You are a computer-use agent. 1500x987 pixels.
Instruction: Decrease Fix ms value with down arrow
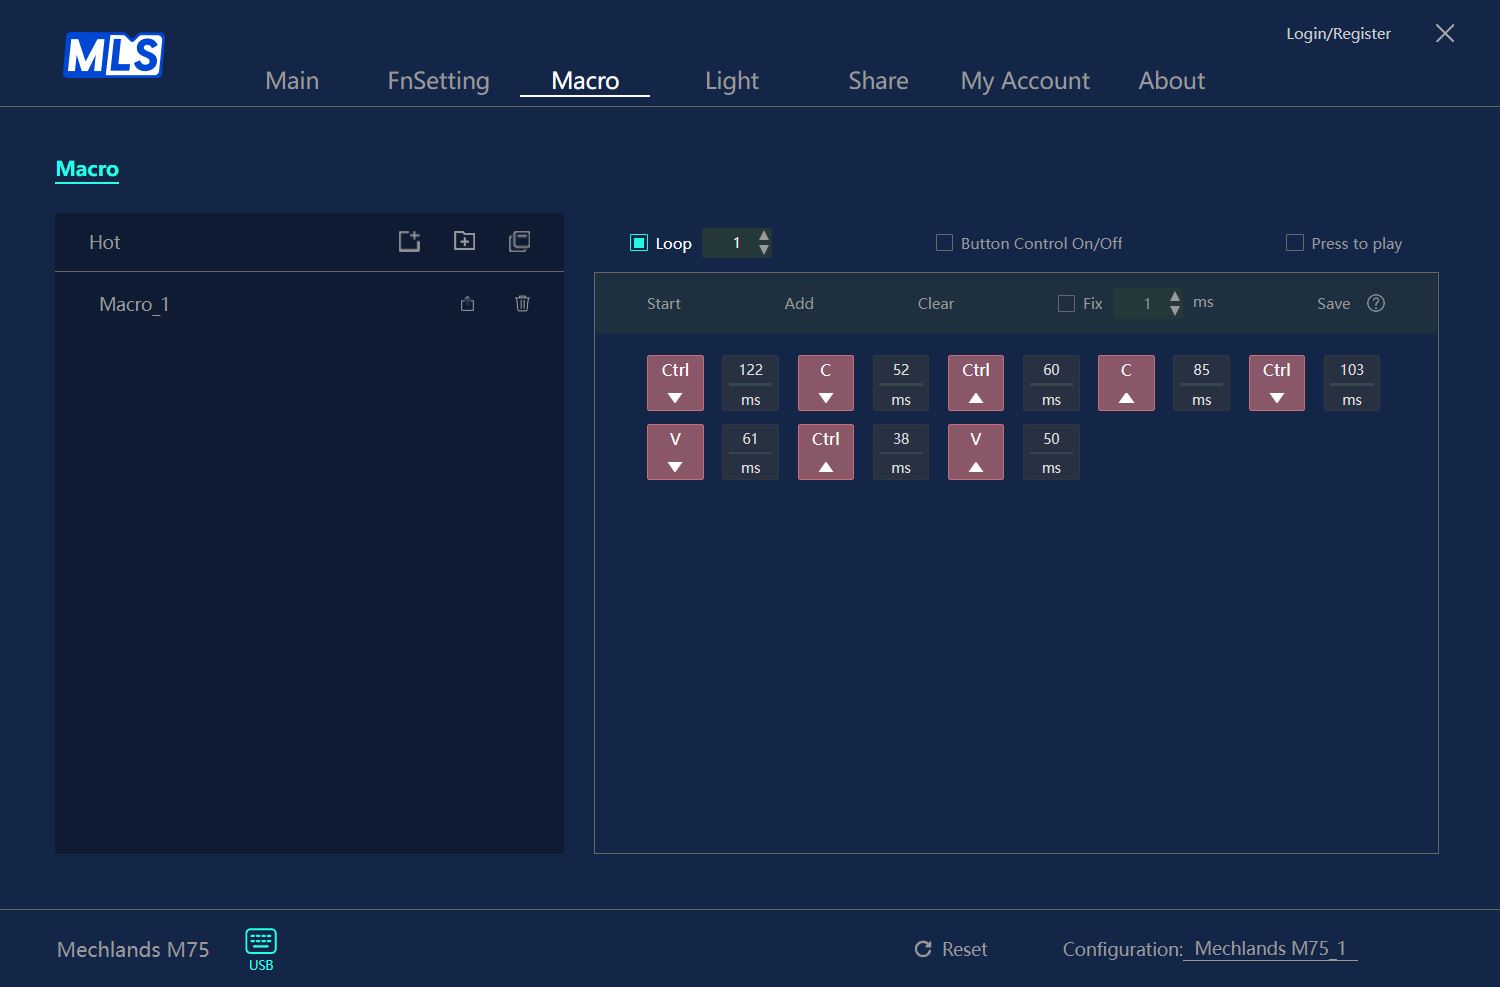[x=1175, y=310]
